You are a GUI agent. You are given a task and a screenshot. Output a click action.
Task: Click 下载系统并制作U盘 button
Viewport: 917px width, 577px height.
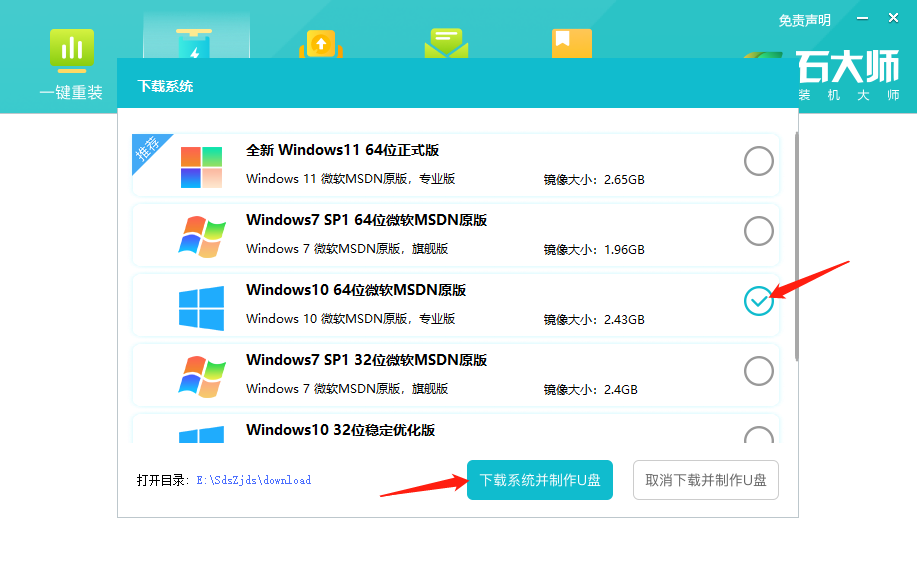point(539,480)
